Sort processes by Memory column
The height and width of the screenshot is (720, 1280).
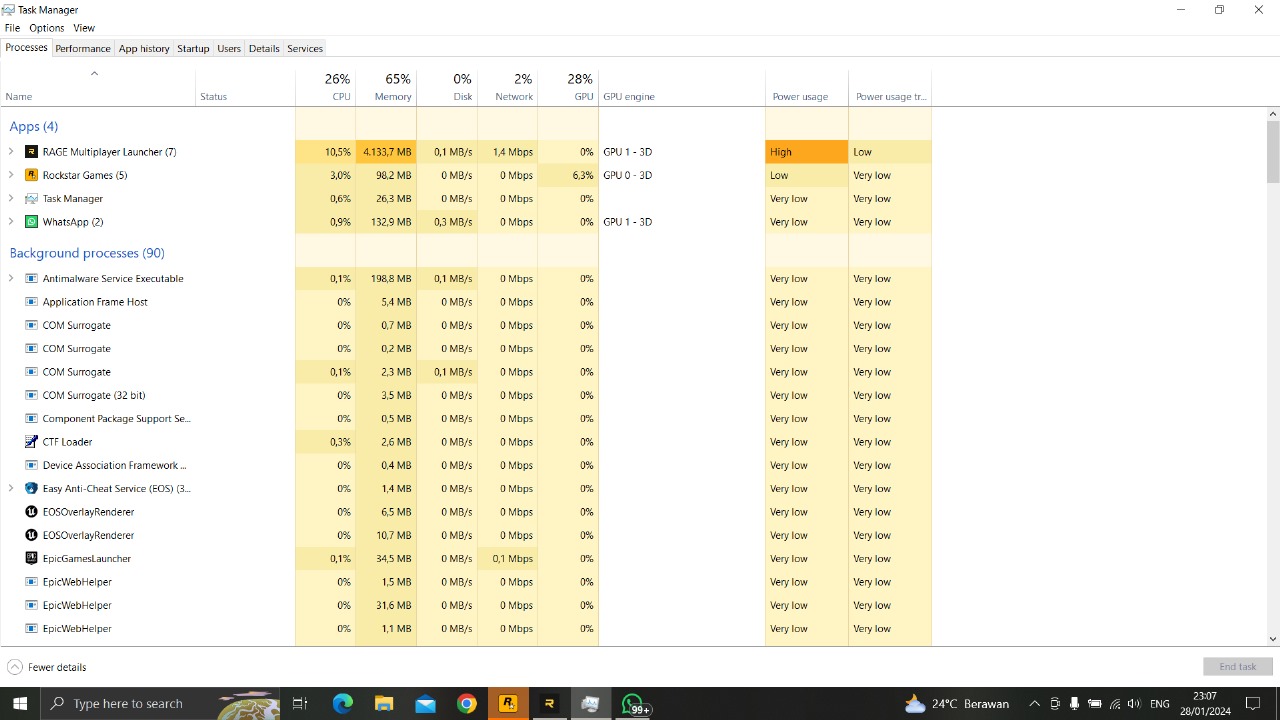[x=386, y=87]
